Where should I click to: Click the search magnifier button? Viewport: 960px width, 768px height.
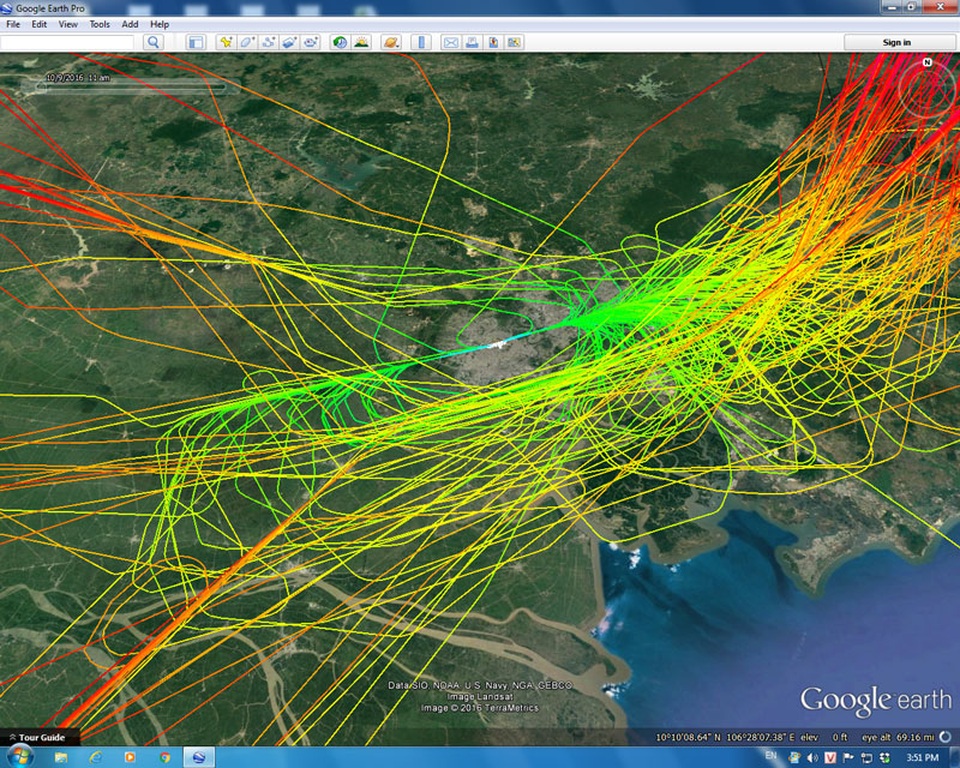point(153,42)
